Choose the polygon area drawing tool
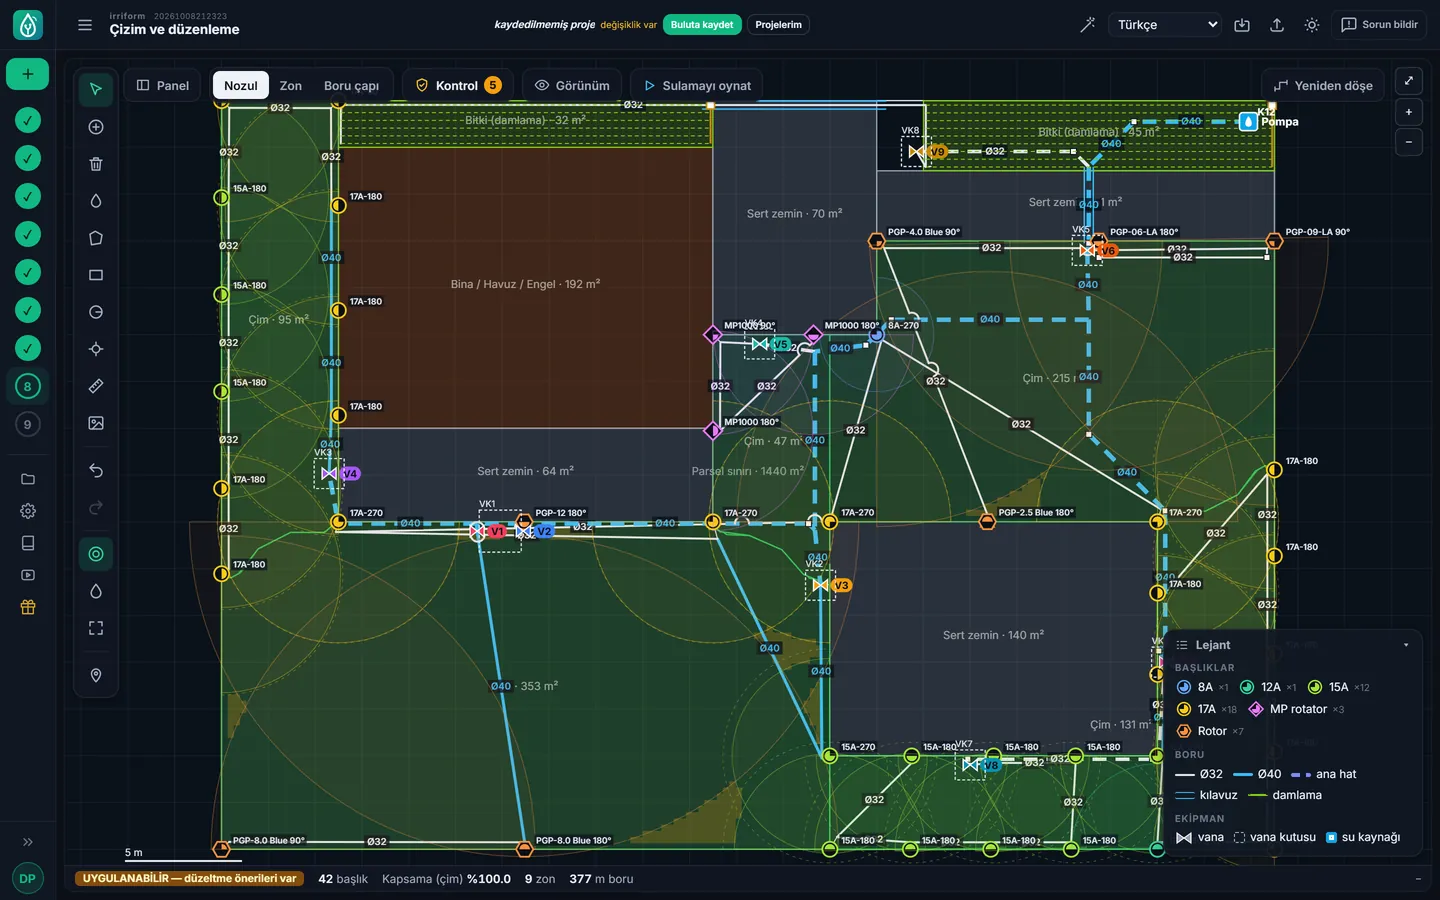This screenshot has width=1440, height=900. coord(96,238)
